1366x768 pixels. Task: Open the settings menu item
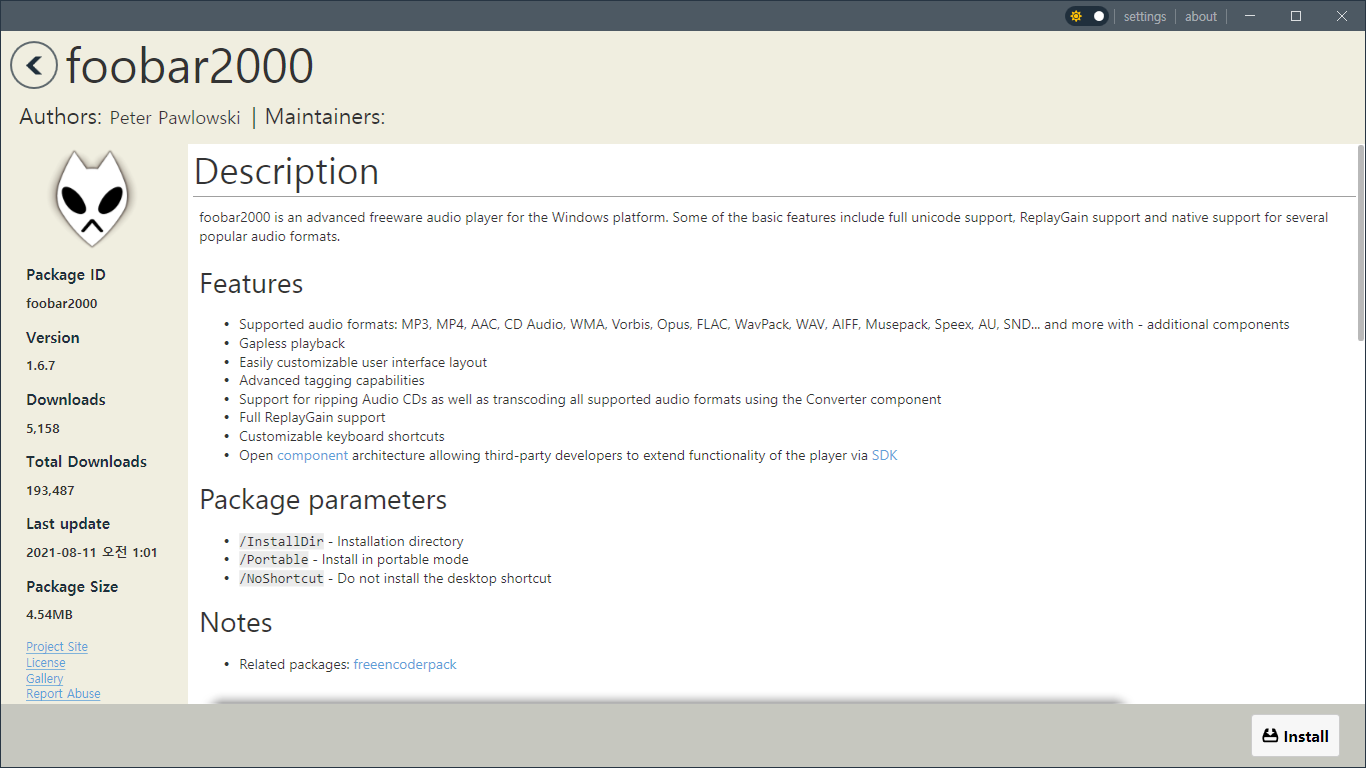point(1145,16)
